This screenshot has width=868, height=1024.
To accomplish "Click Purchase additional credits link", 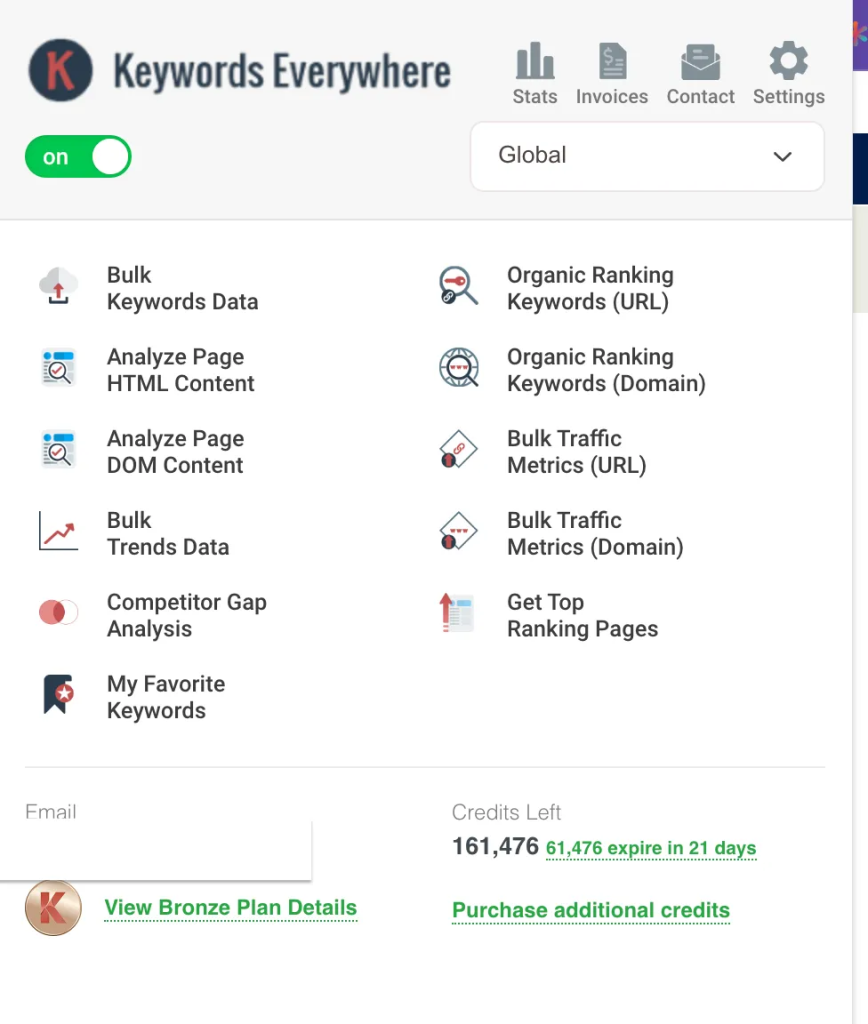I will [x=590, y=910].
